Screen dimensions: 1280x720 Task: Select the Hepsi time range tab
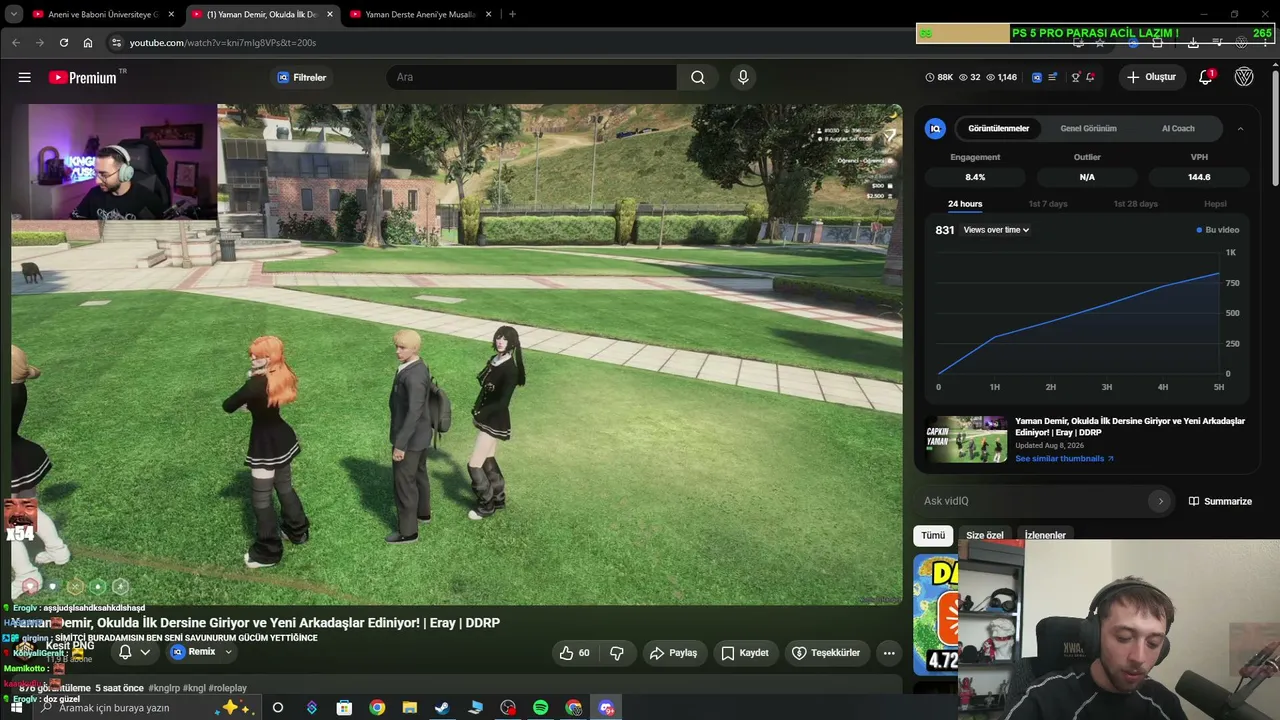(1215, 204)
